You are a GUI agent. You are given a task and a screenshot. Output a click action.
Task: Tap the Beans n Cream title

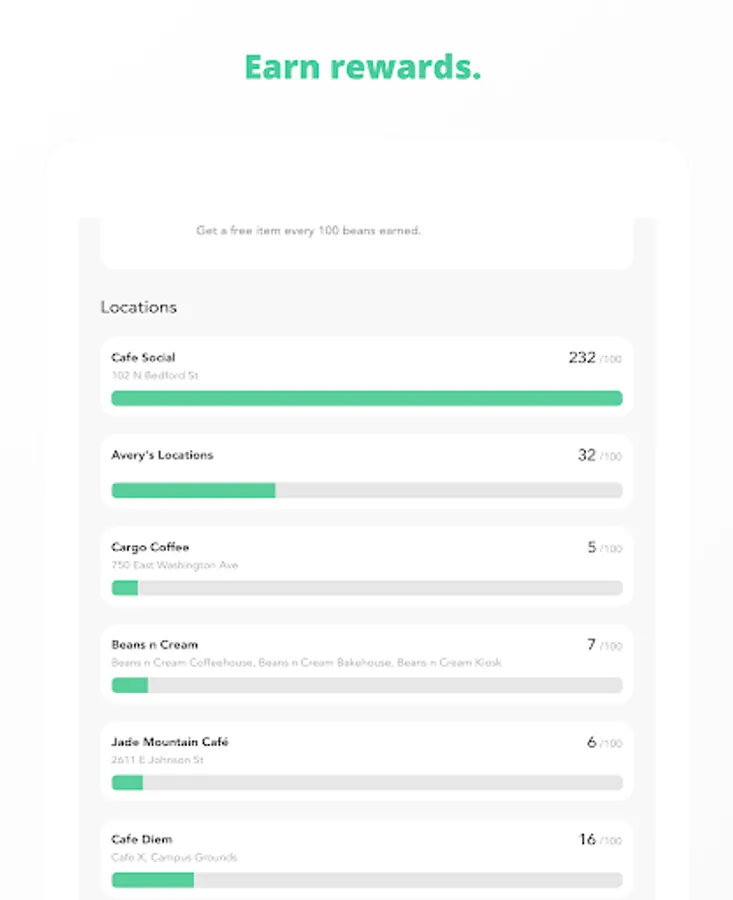click(154, 645)
